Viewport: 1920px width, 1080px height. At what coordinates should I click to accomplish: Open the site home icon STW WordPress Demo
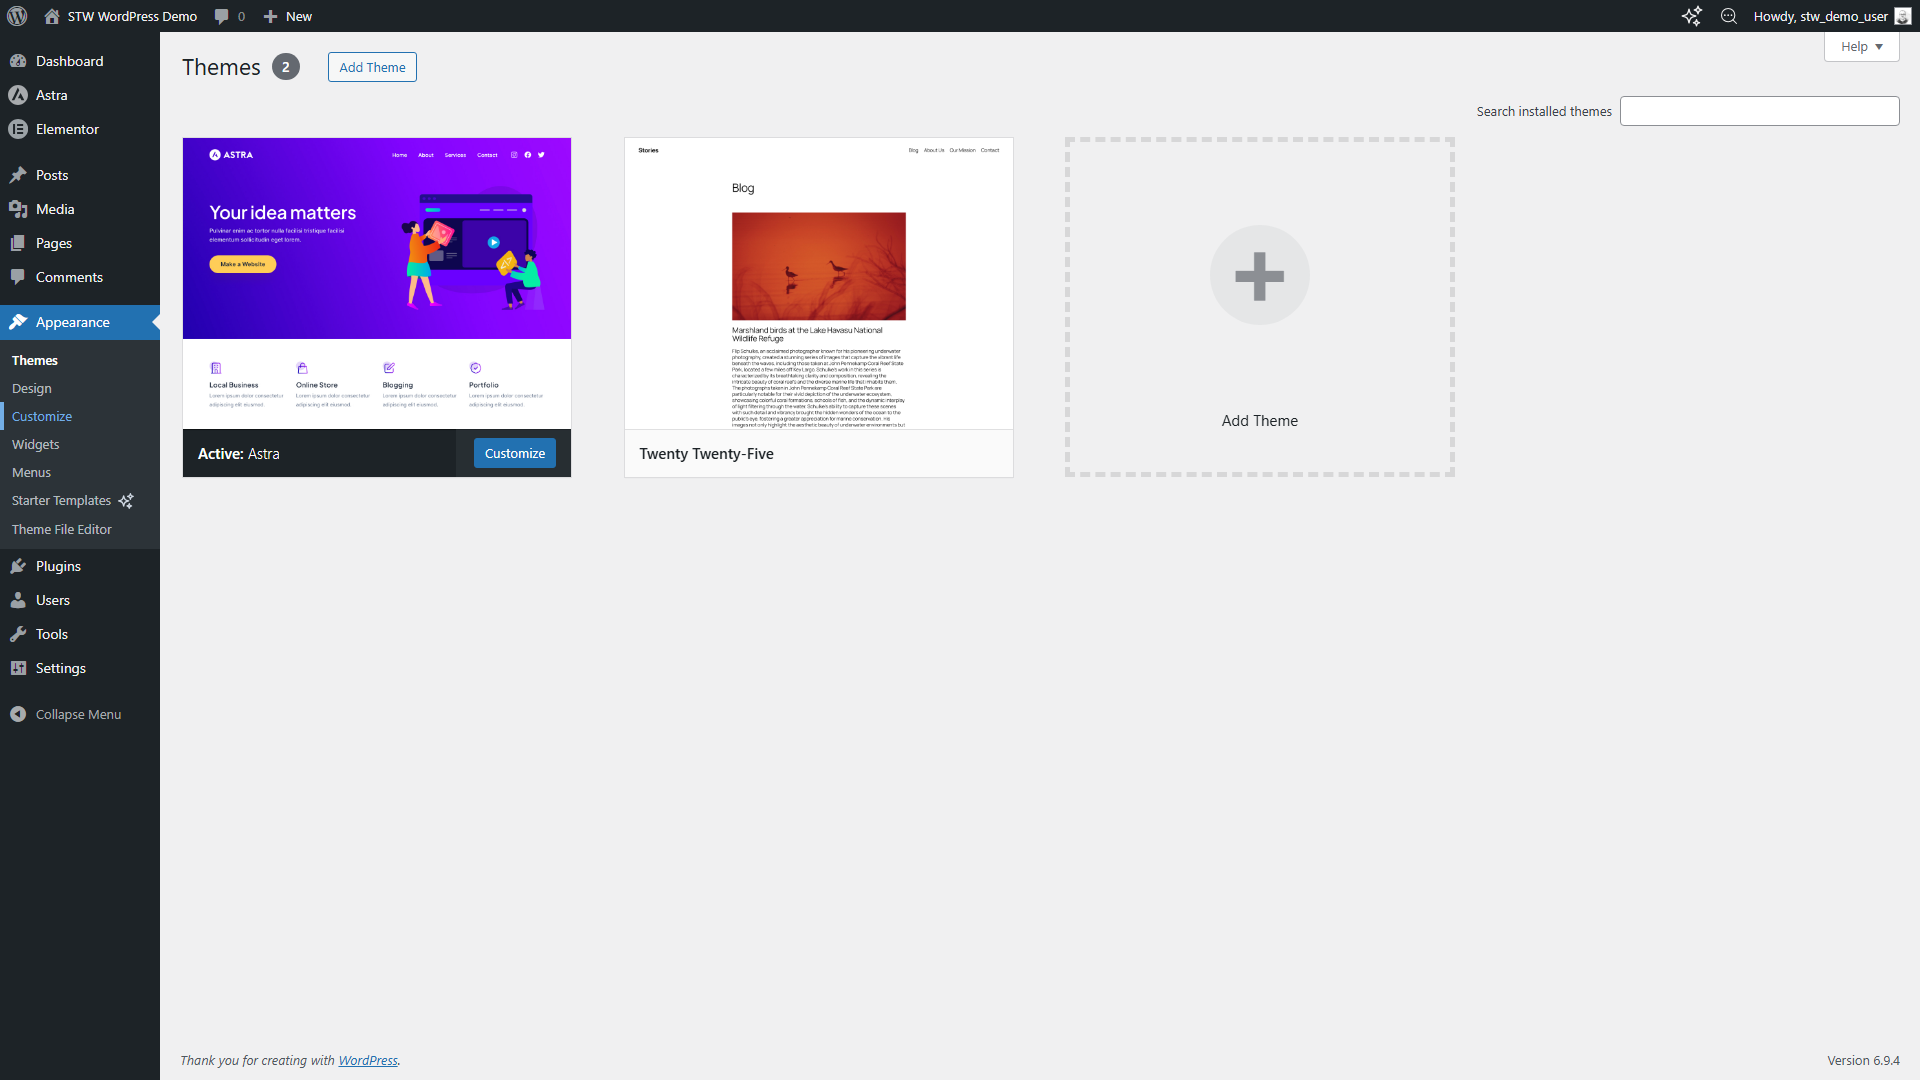[x=52, y=16]
